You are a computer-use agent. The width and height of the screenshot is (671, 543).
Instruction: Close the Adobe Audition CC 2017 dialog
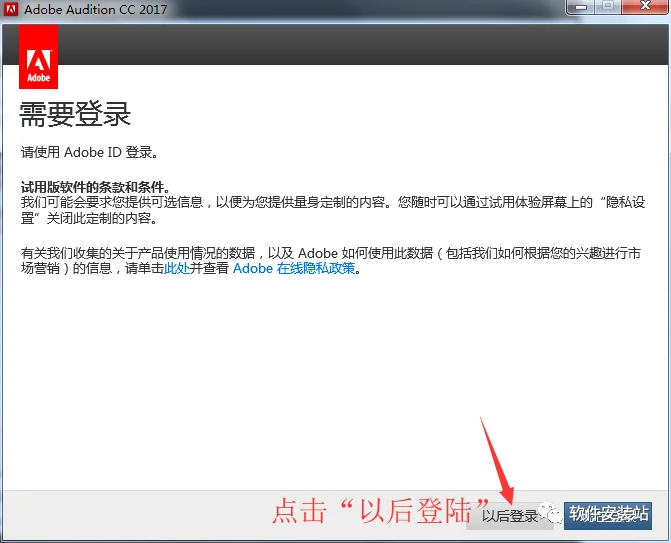click(x=645, y=7)
